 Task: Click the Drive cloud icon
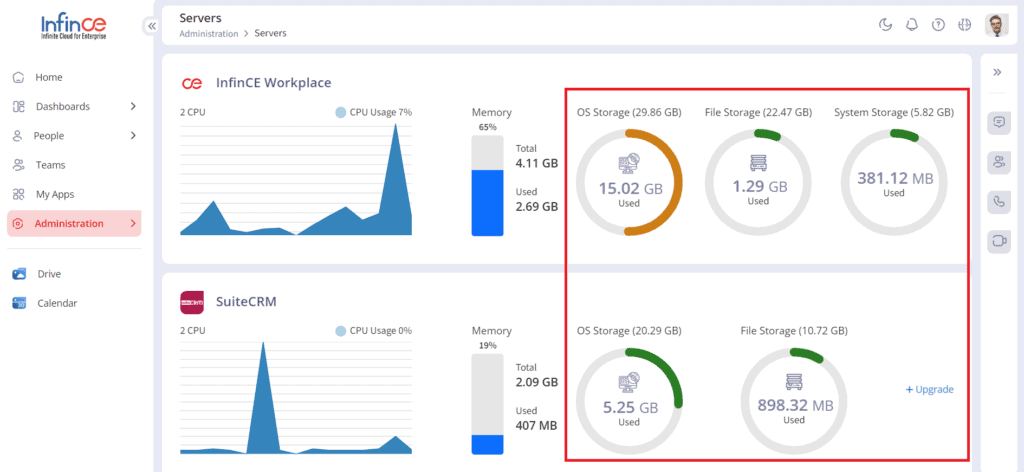pyautogui.click(x=19, y=274)
